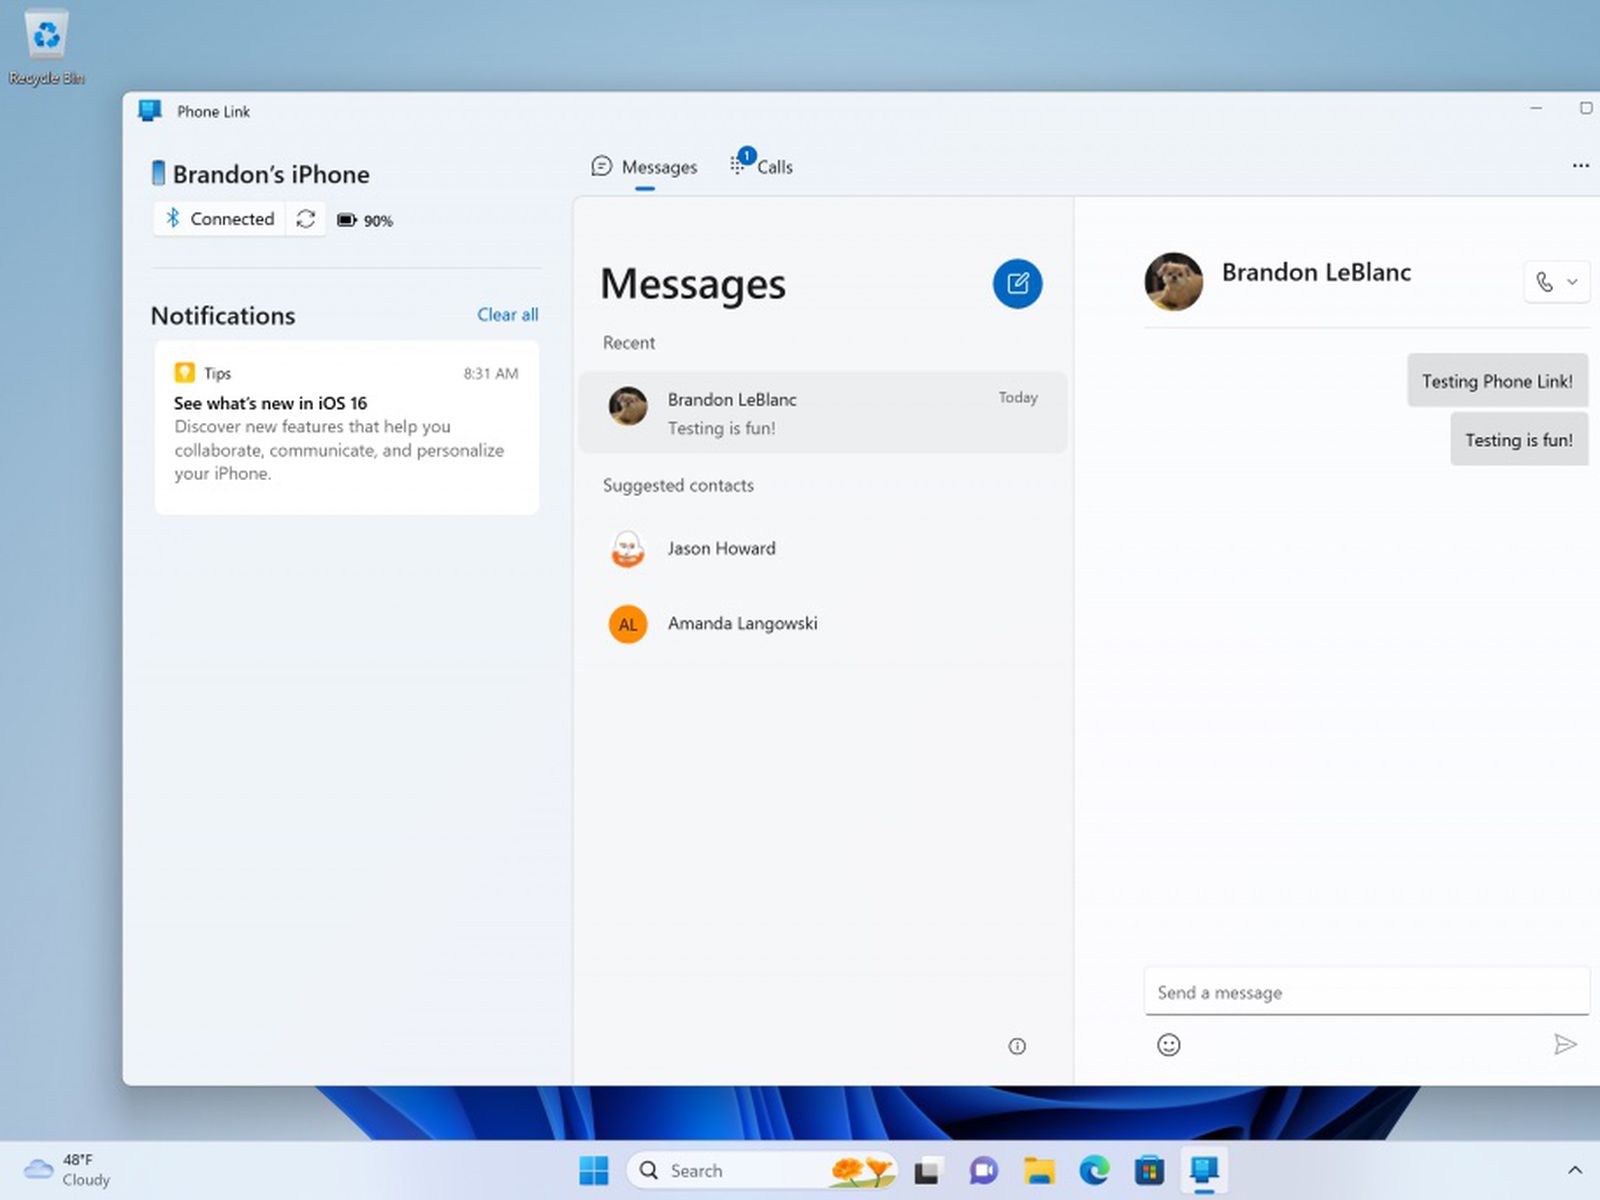Click the taskbar Search box
The image size is (1600, 1200).
click(x=761, y=1170)
